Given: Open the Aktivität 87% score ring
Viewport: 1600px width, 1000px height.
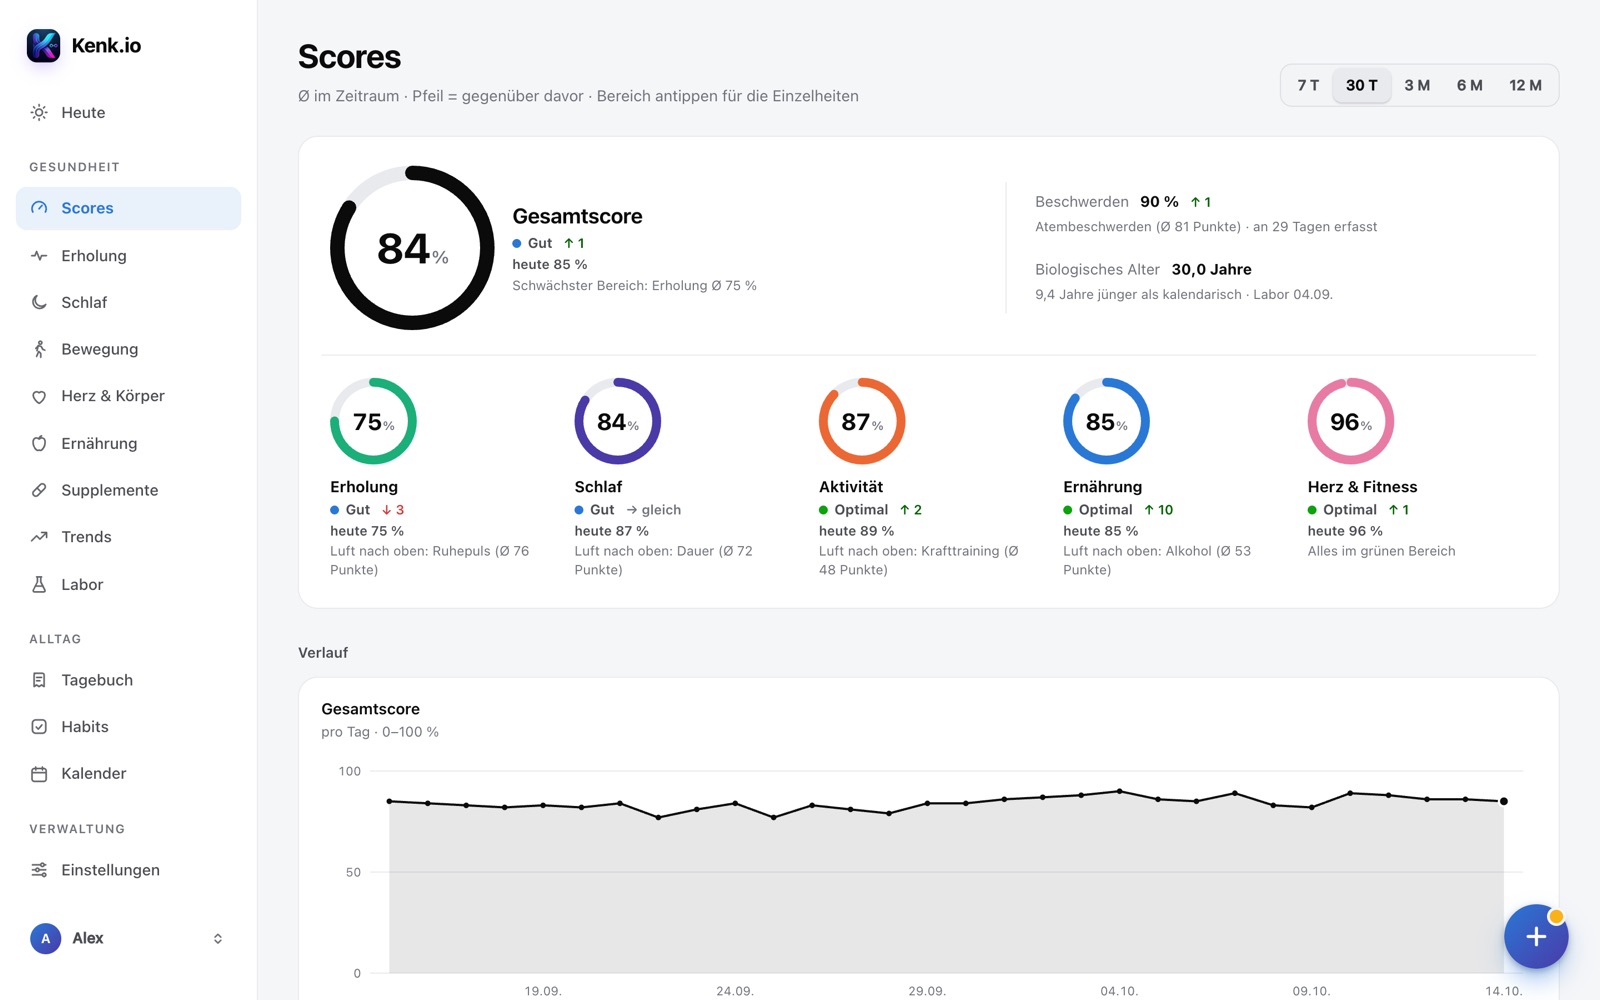Looking at the screenshot, I should tap(862, 421).
